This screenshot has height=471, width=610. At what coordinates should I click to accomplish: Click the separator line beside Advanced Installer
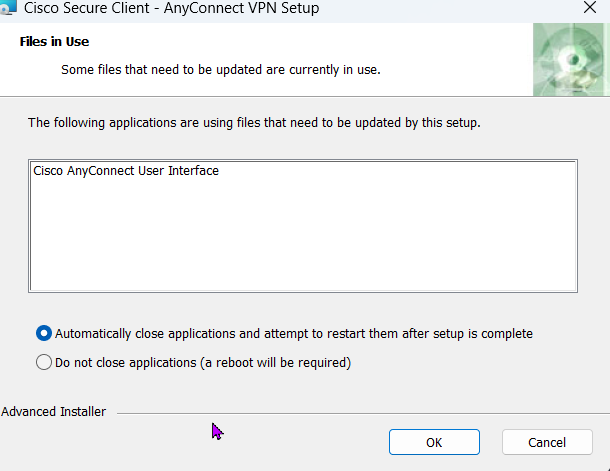point(350,412)
